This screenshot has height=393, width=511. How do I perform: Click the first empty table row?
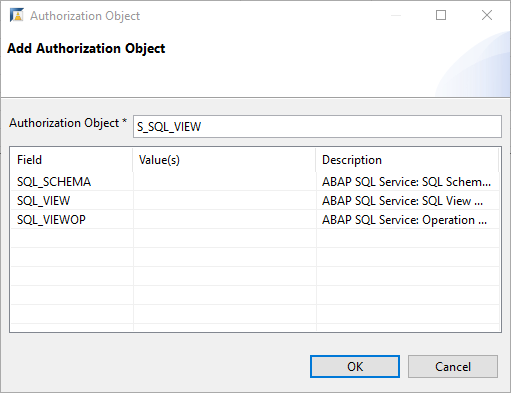tap(255, 238)
